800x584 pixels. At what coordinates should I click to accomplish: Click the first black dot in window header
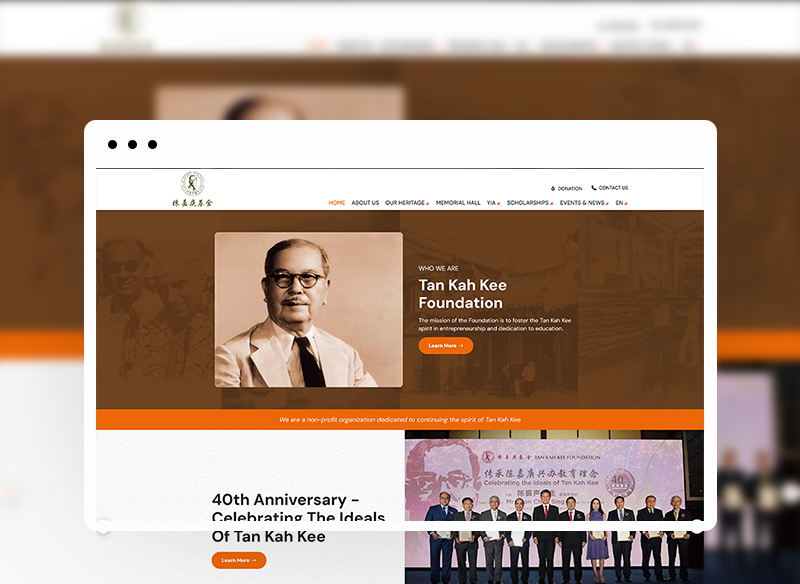(x=112, y=144)
